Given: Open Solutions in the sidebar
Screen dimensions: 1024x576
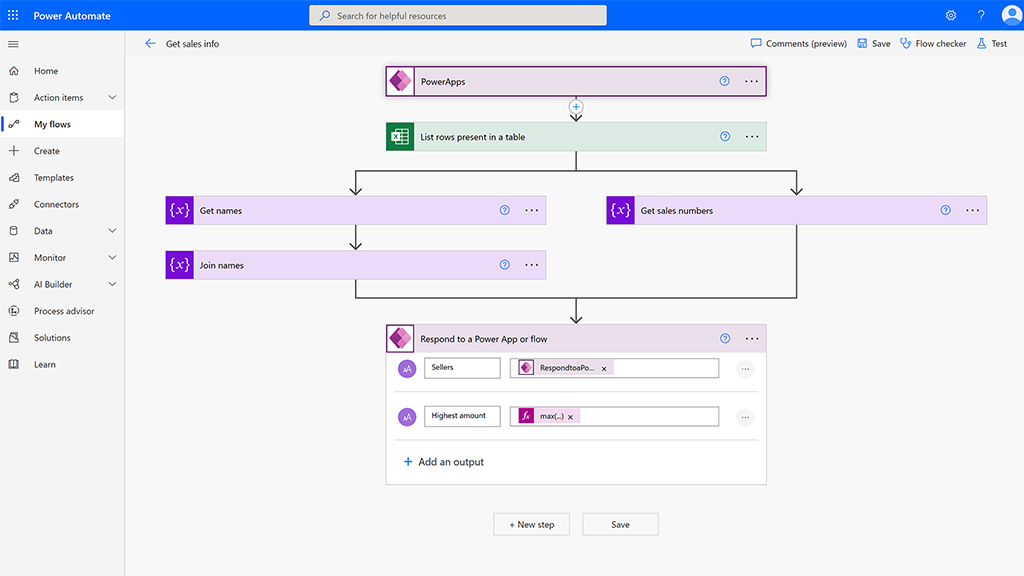Looking at the screenshot, I should [62, 338].
